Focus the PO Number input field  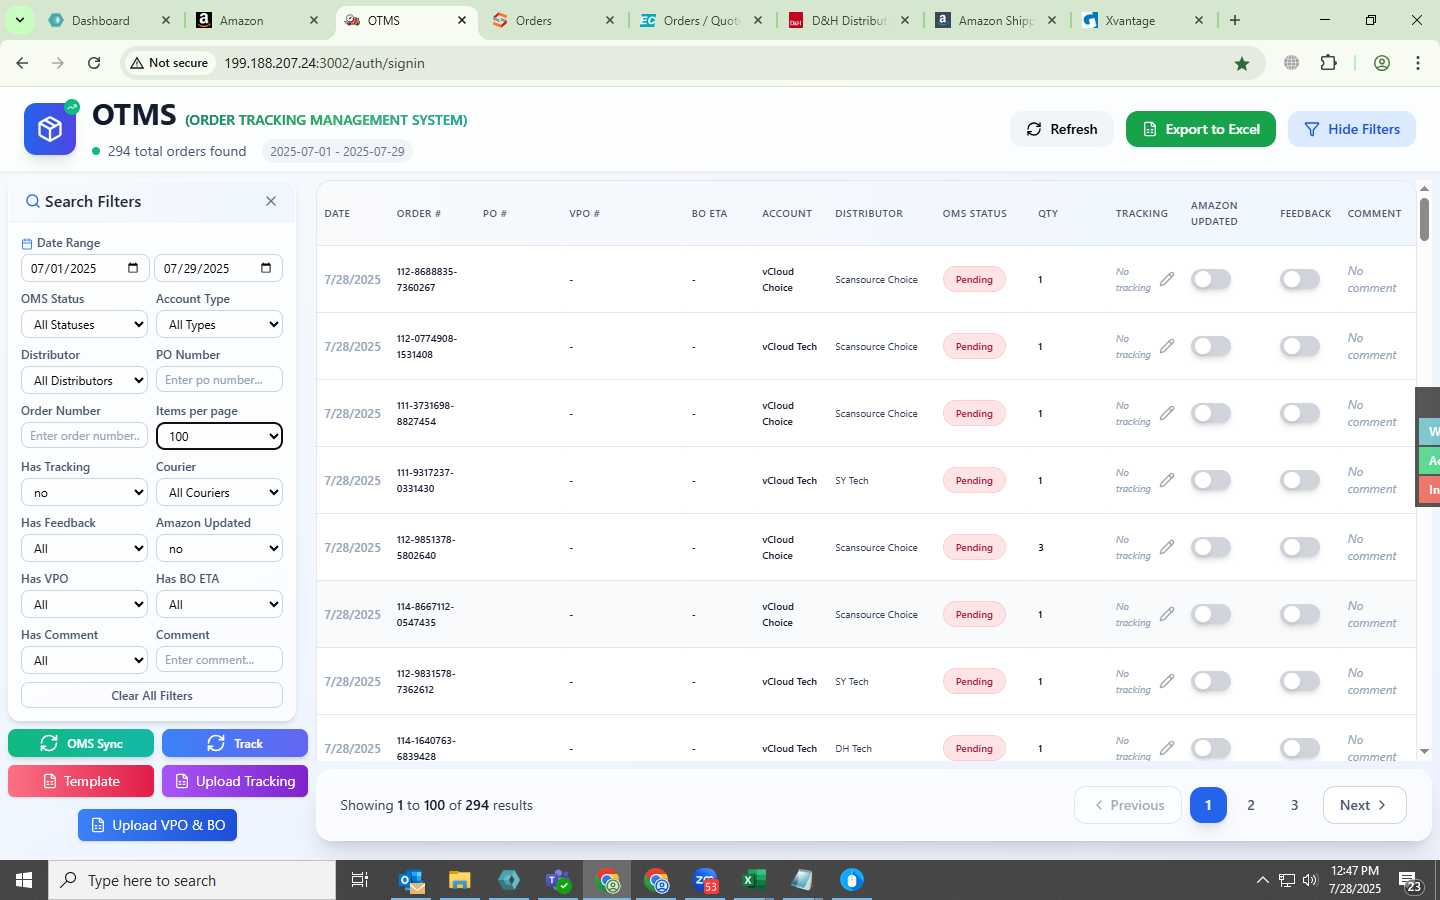point(219,380)
